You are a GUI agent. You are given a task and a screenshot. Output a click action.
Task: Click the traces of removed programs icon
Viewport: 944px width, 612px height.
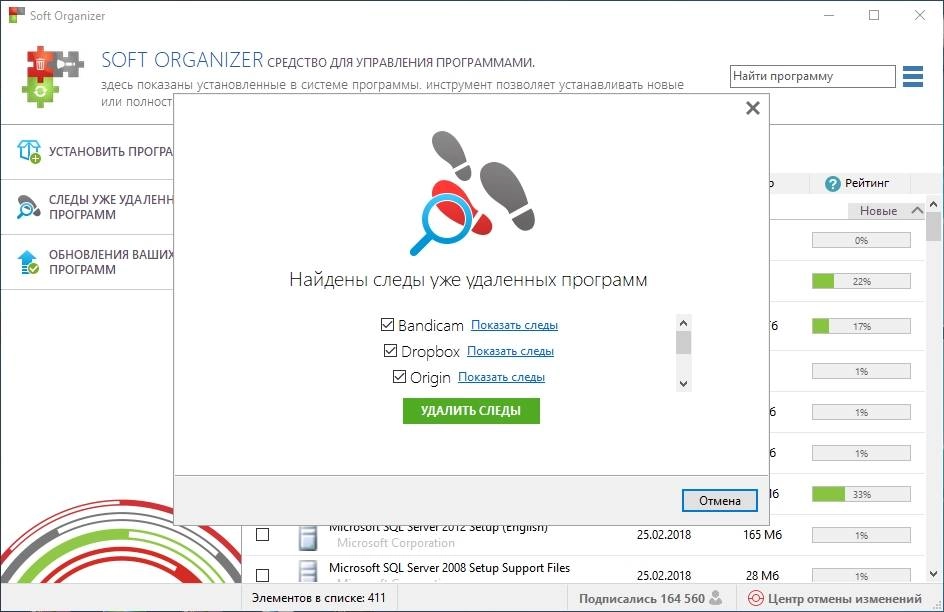(28, 207)
